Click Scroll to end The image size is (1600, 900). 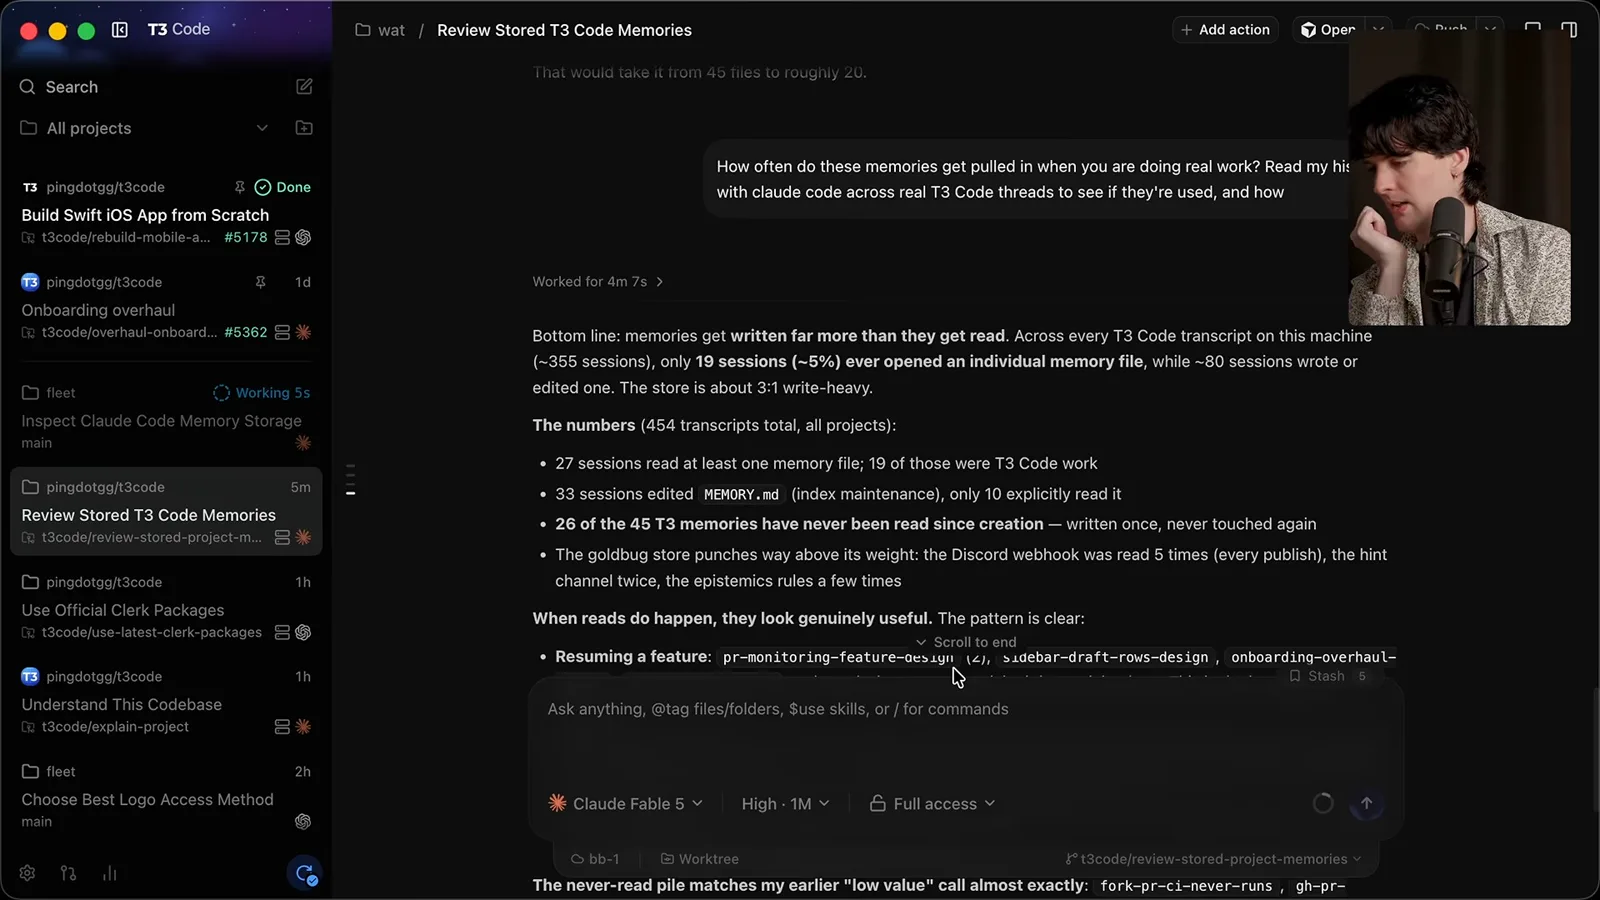point(966,642)
